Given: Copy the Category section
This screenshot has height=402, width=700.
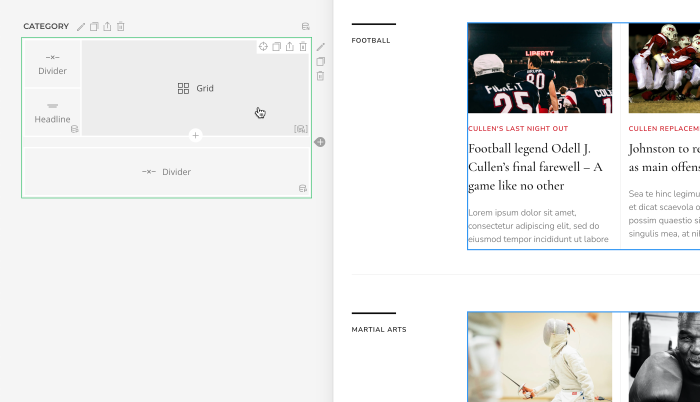Looking at the screenshot, I should 94,27.
